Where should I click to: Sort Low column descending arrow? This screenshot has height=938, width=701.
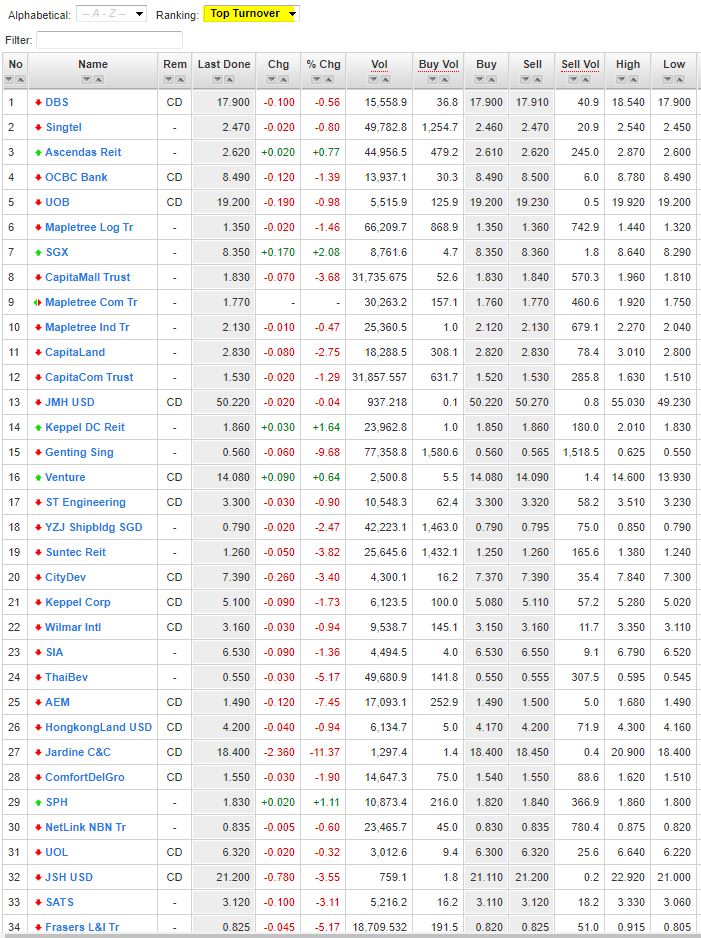(668, 80)
